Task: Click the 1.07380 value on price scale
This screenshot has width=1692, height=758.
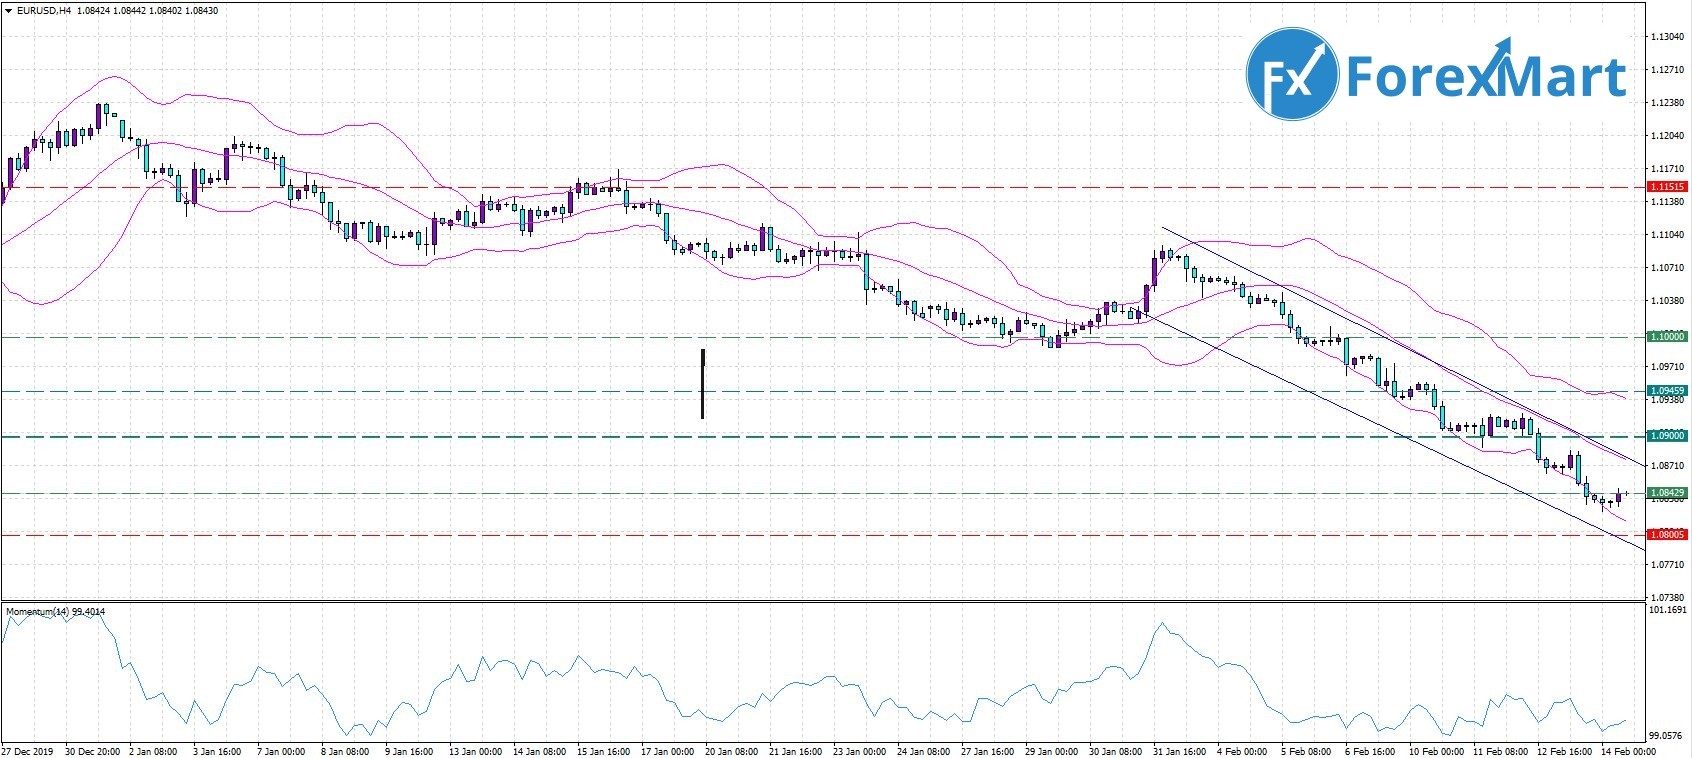Action: (x=1666, y=597)
